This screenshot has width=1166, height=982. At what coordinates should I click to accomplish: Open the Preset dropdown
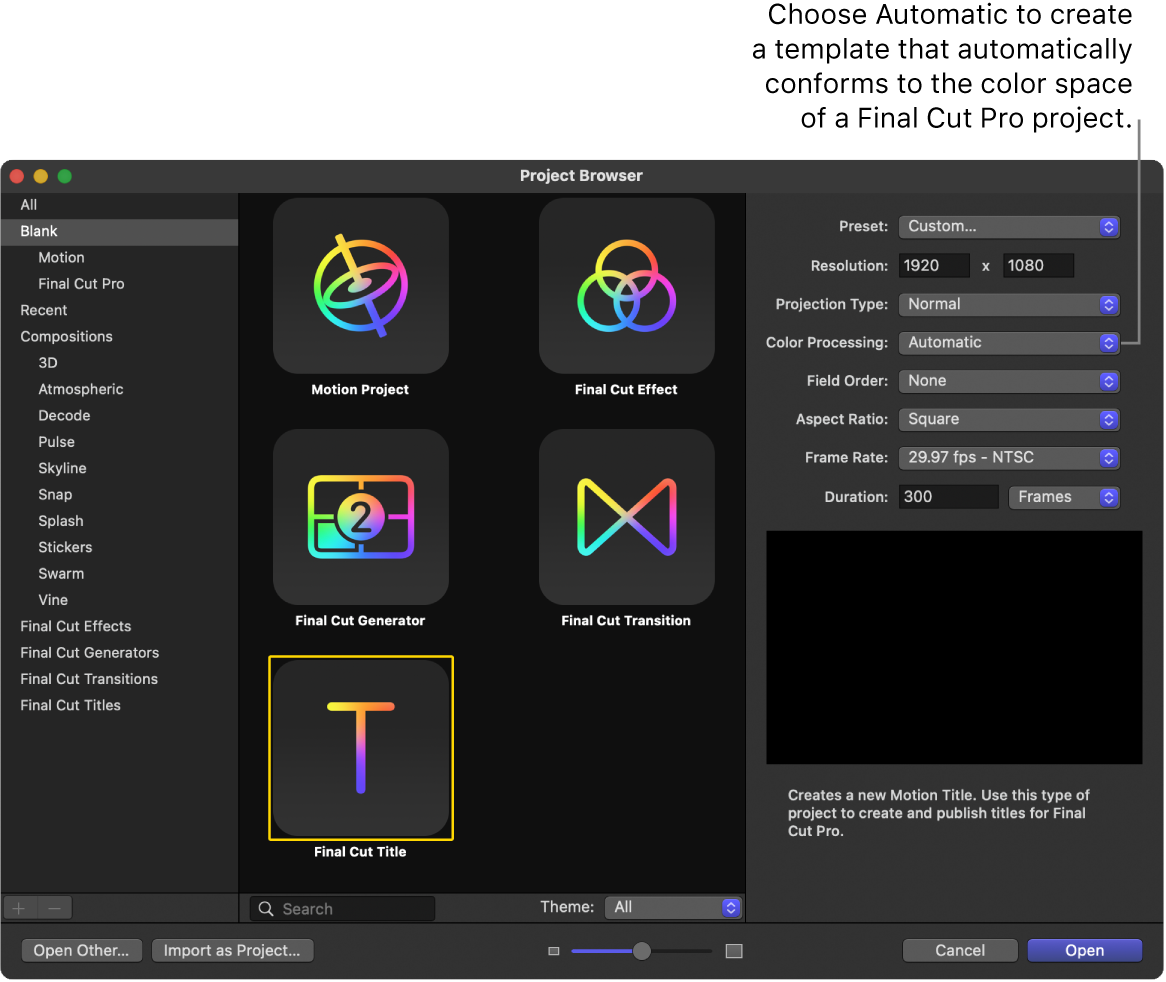point(1008,226)
